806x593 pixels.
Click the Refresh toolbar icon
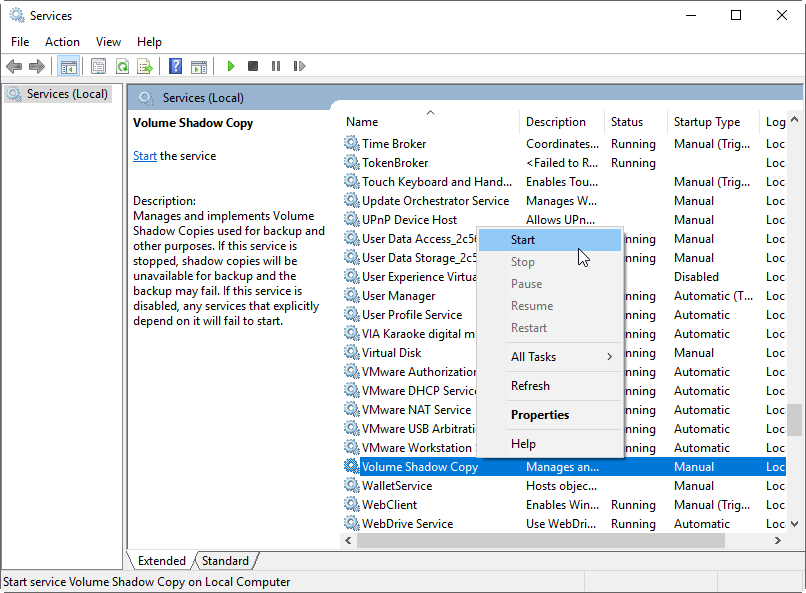[x=122, y=66]
